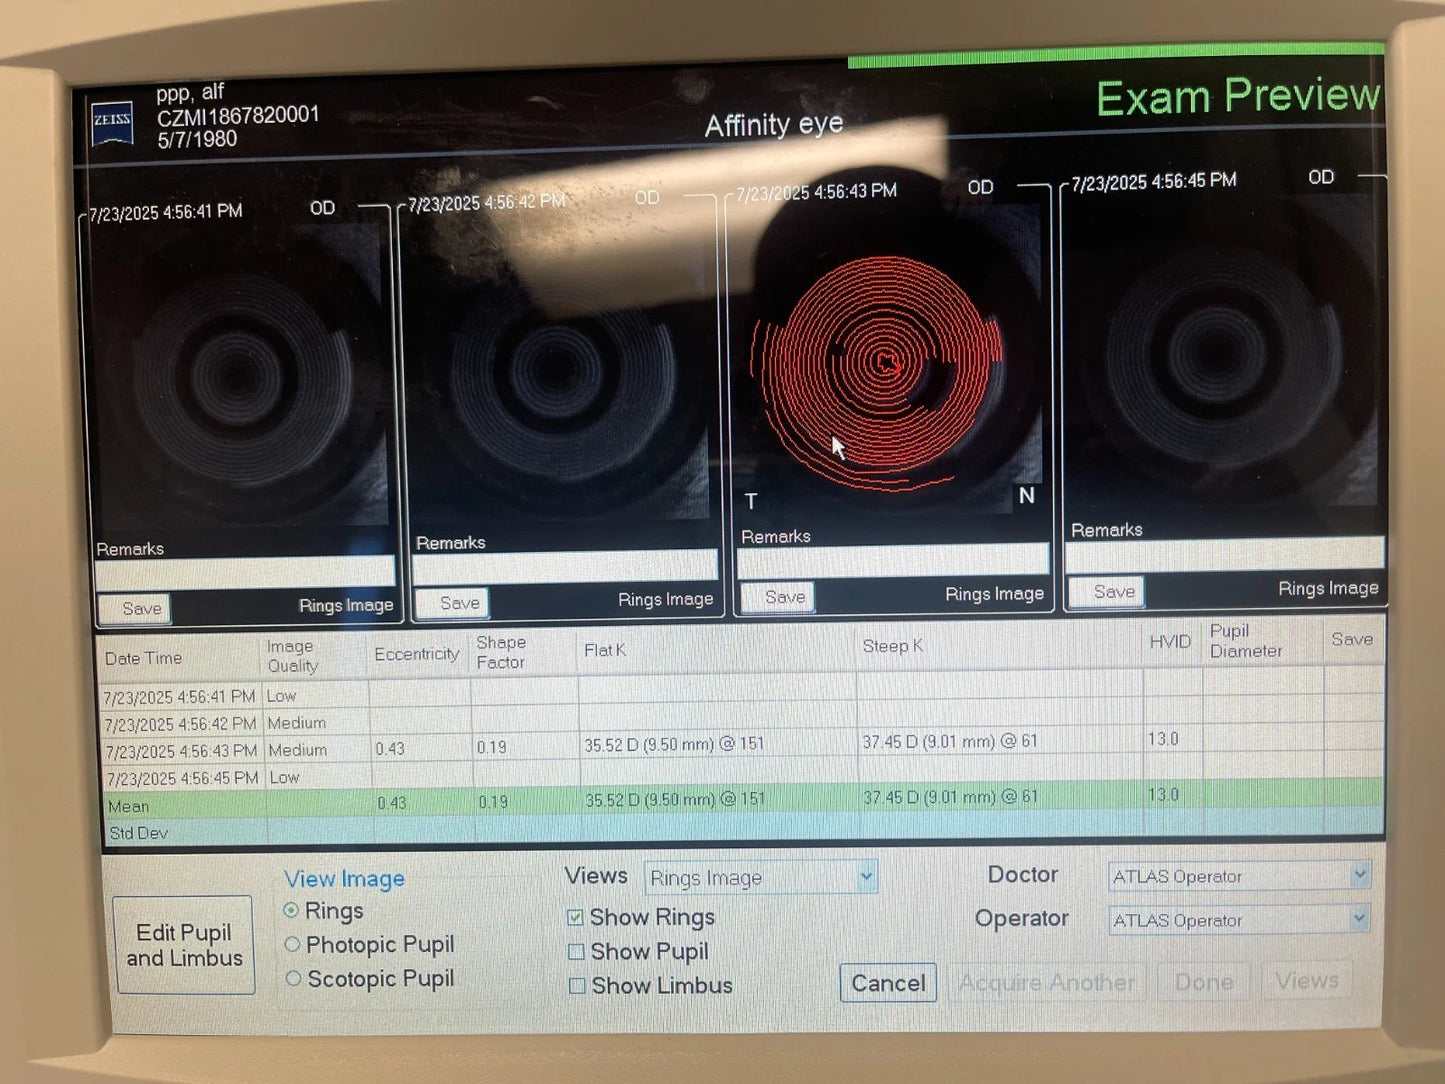
Task: Click the Mean row Flat K value
Action: pos(675,800)
